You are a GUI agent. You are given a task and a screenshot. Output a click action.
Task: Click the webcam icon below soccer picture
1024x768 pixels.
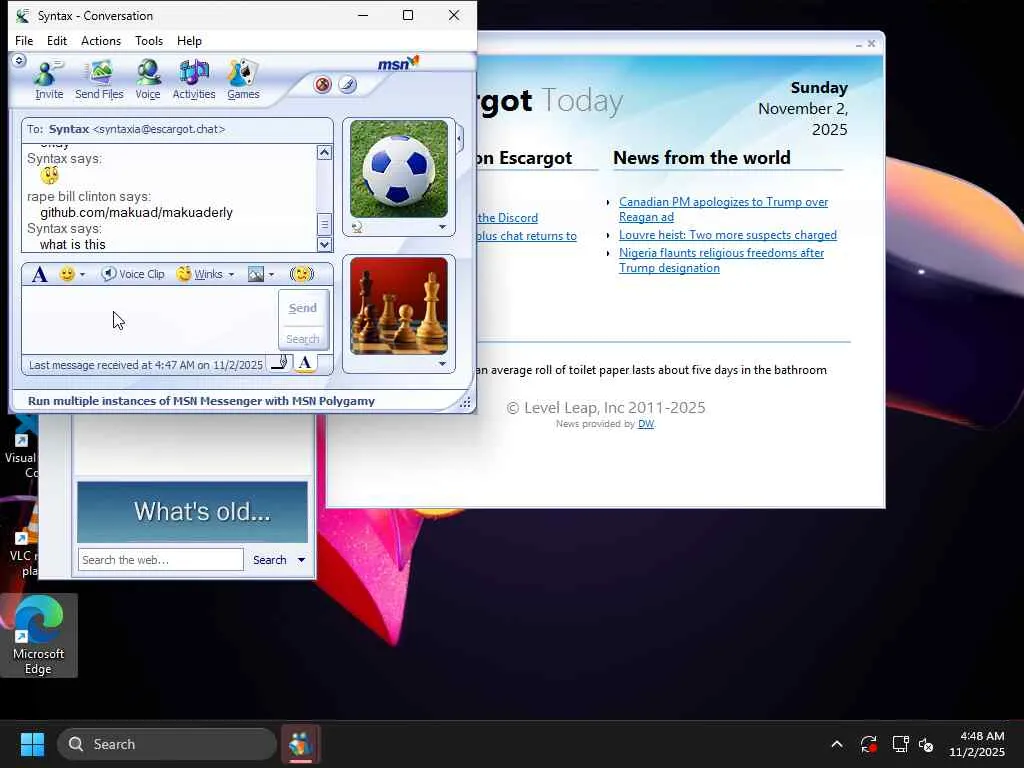click(357, 227)
